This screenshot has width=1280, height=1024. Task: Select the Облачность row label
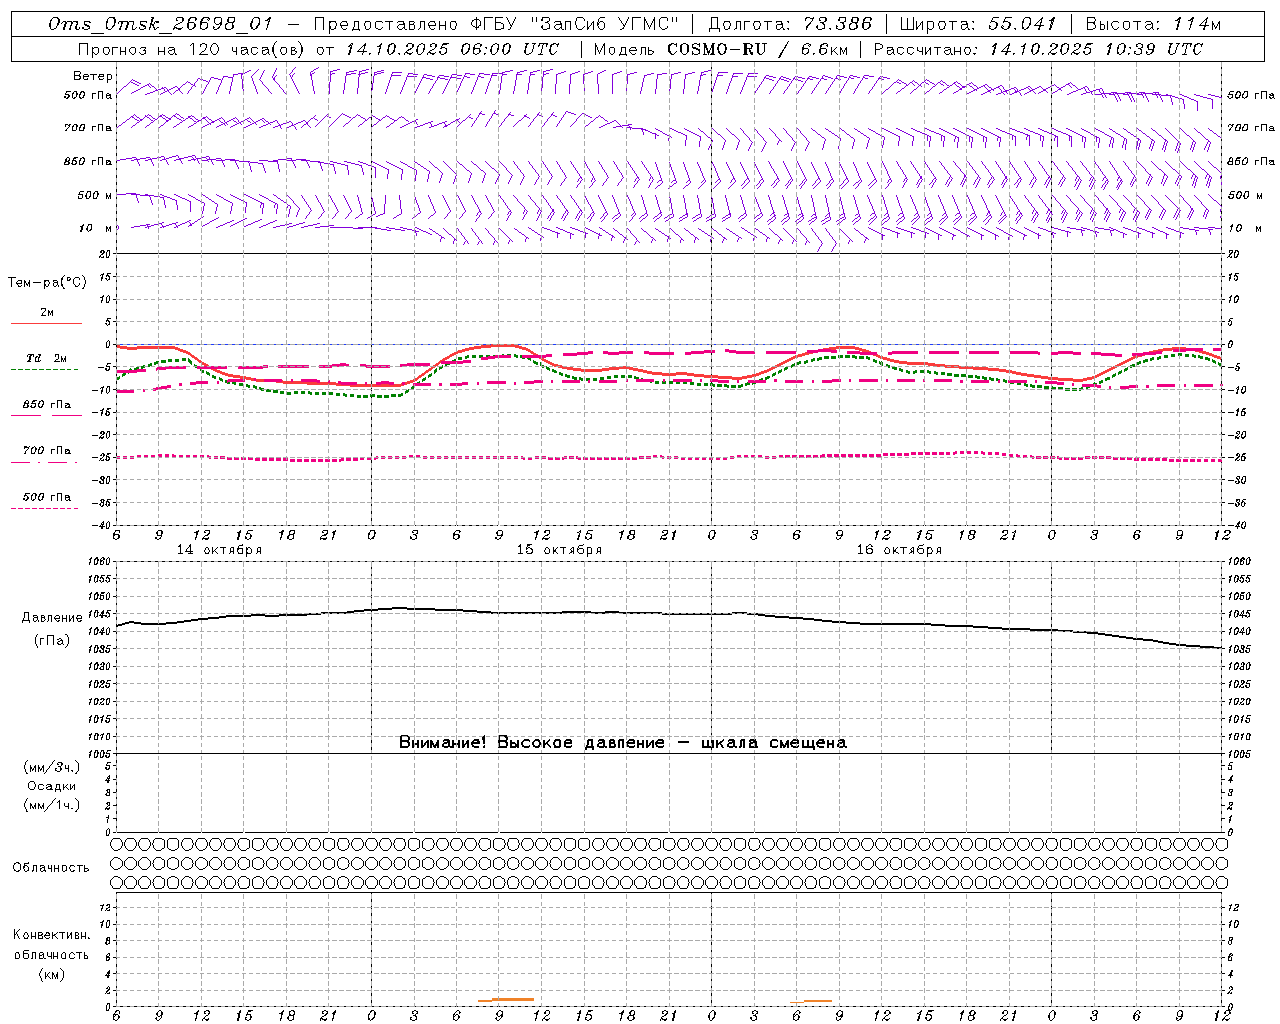tap(51, 867)
